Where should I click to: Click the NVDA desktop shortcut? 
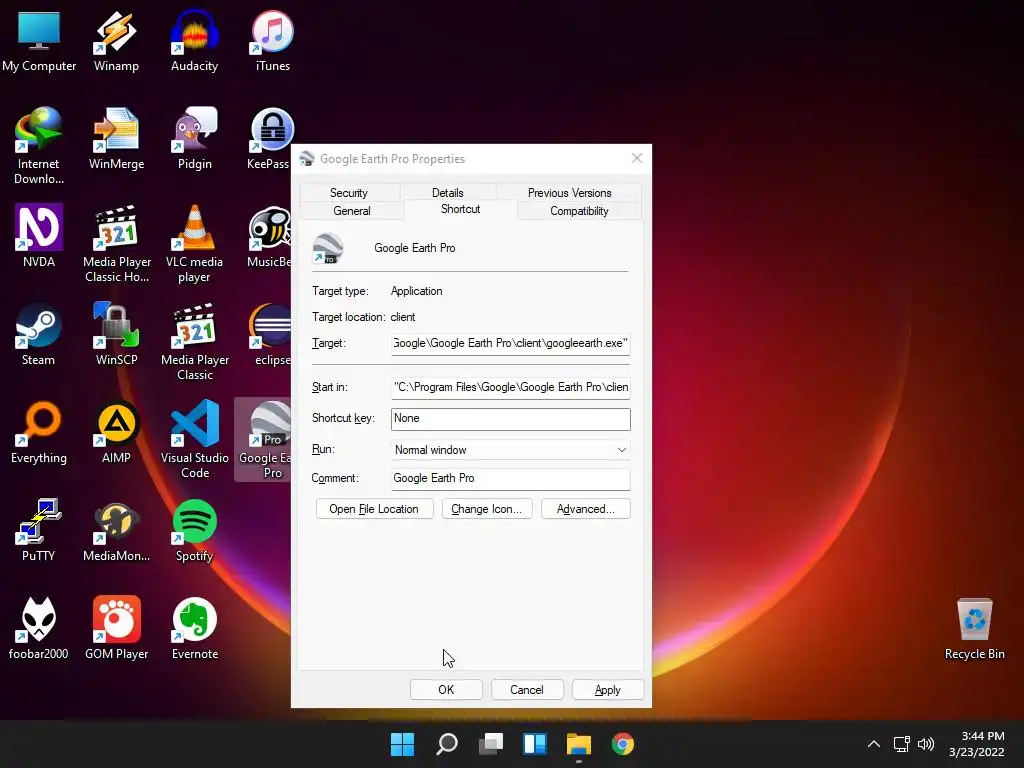pos(39,236)
